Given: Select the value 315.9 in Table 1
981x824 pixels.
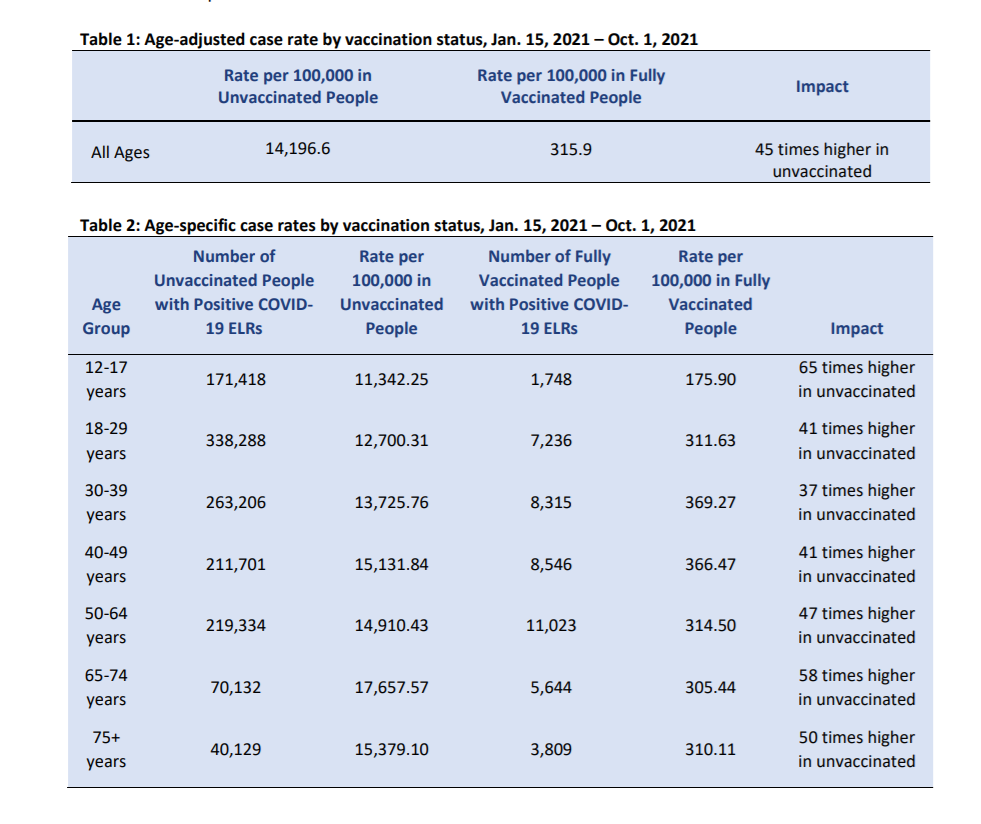Looking at the screenshot, I should 571,150.
